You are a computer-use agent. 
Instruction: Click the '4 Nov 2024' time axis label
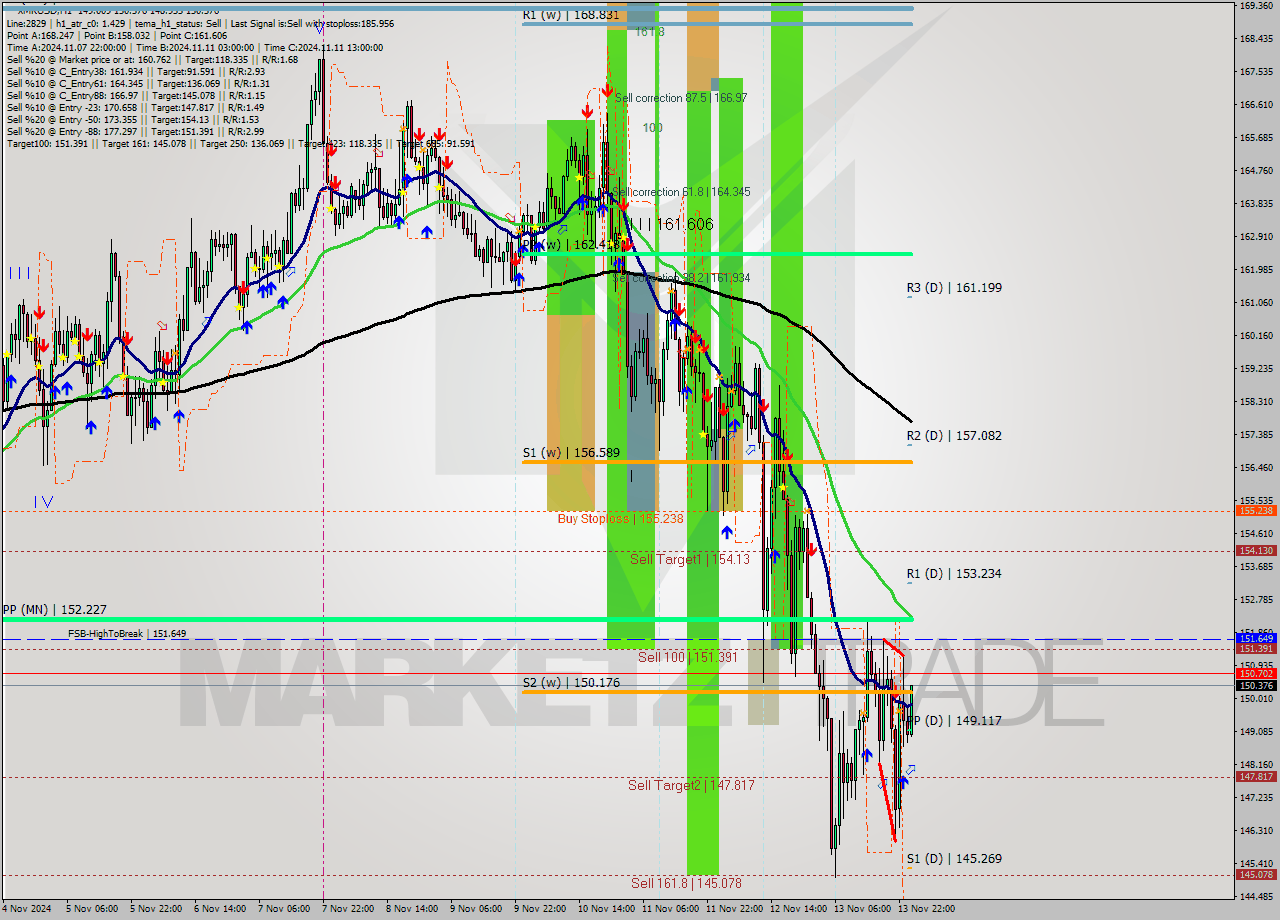point(25,909)
